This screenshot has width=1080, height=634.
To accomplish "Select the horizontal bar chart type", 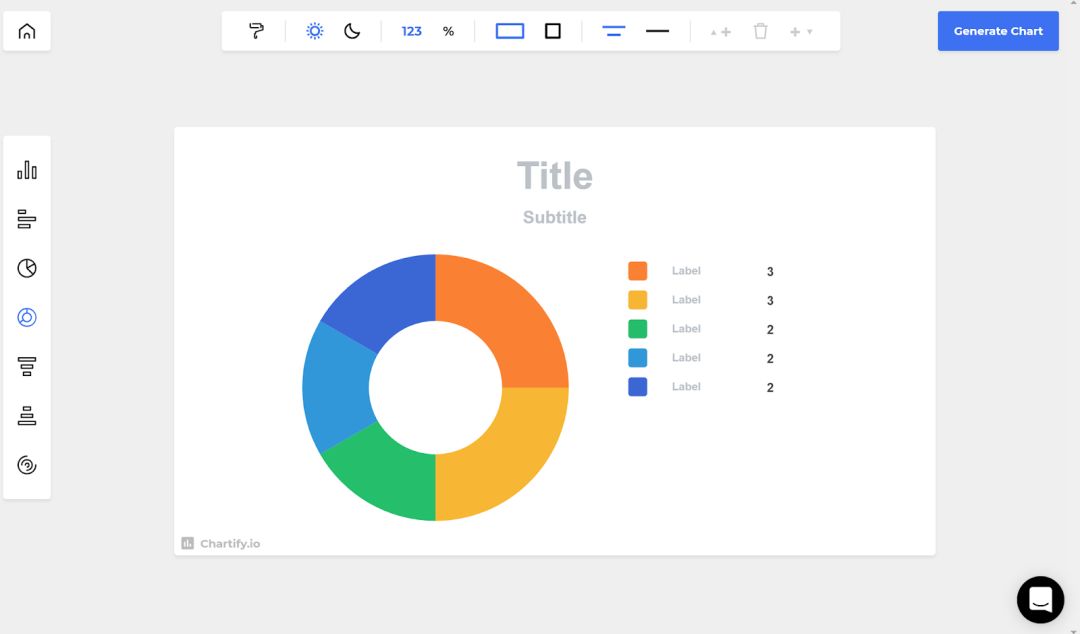I will point(27,219).
